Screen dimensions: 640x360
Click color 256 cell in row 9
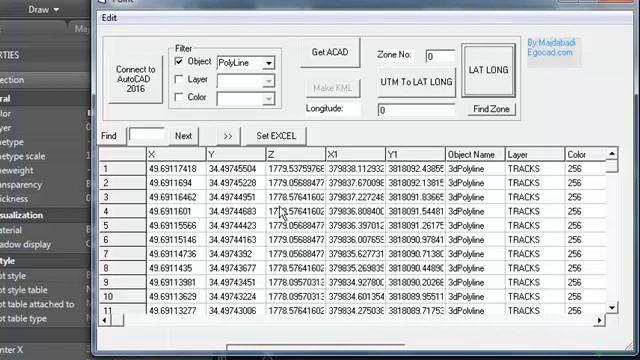pyautogui.click(x=585, y=282)
